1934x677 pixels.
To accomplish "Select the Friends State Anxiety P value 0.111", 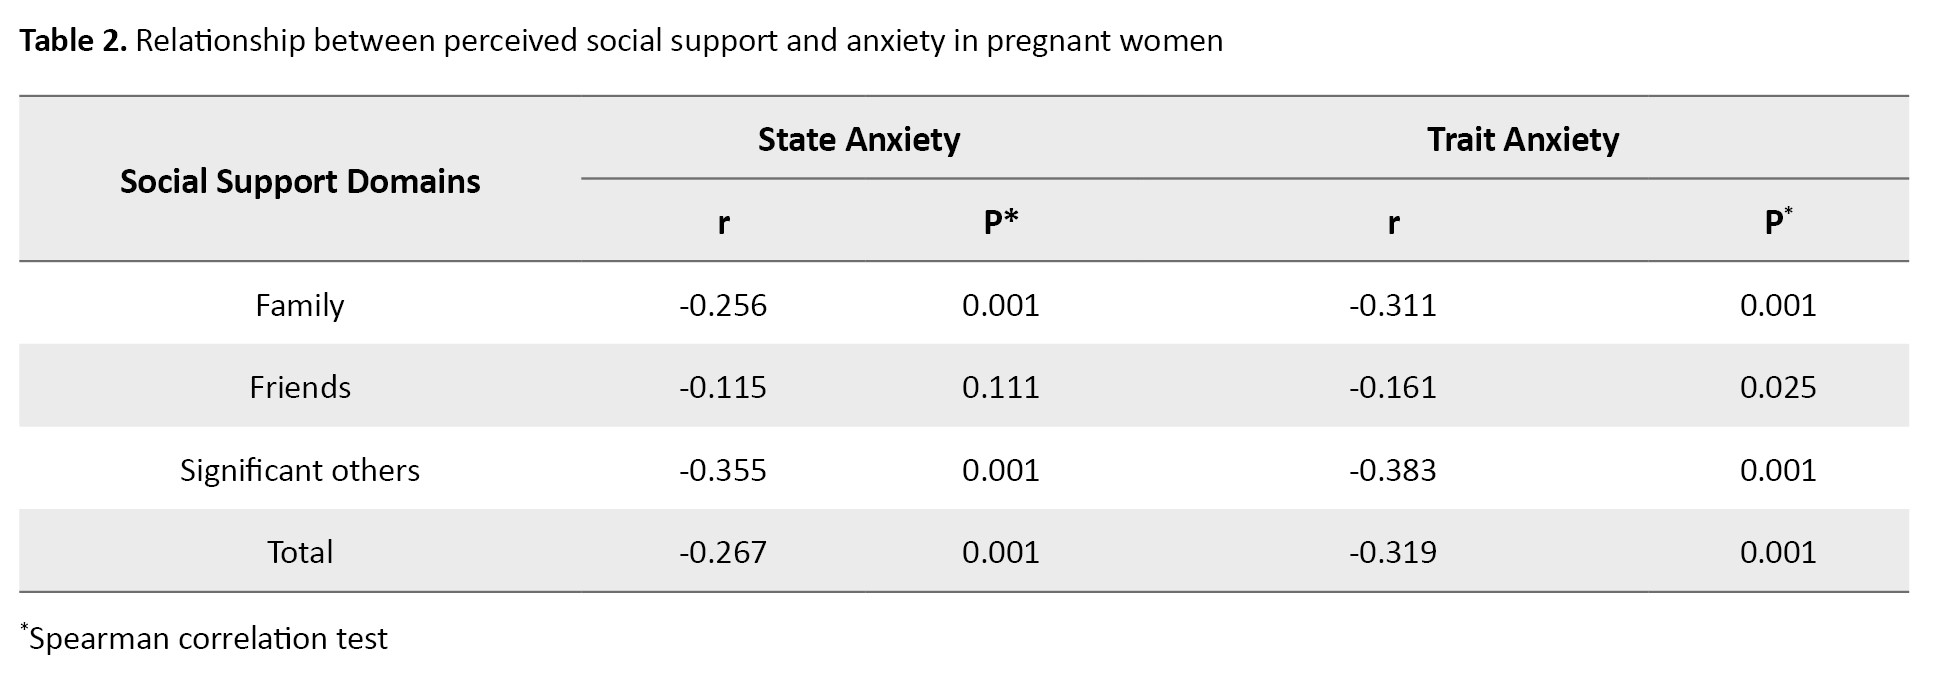I will [1000, 387].
